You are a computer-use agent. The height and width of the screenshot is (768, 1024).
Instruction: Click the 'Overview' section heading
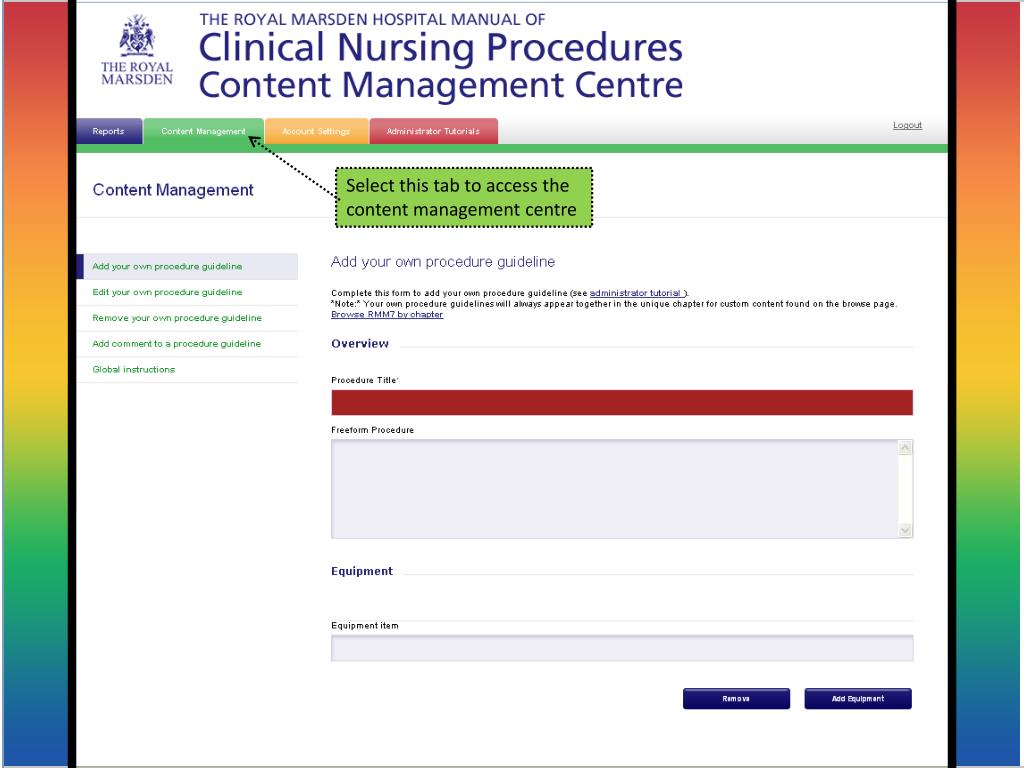[x=360, y=344]
